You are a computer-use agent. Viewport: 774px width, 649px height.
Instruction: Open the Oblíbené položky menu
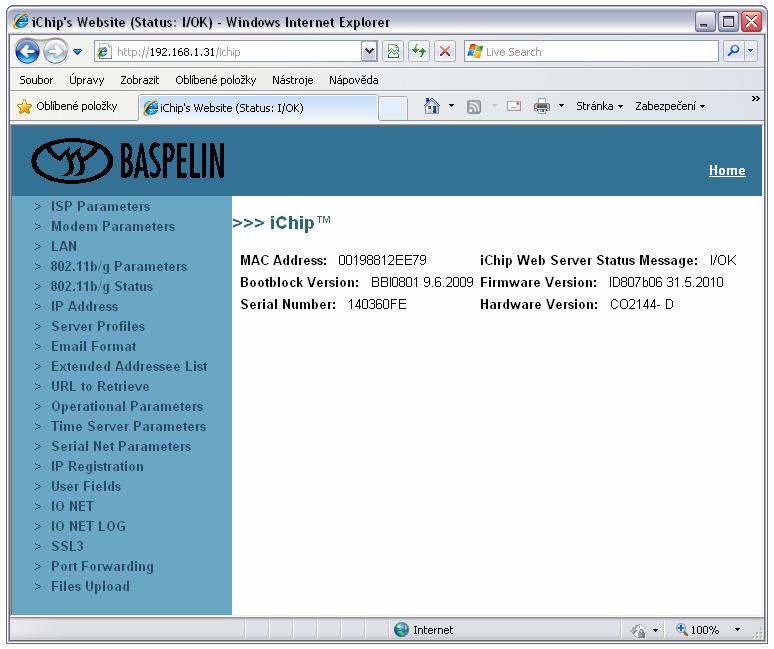216,80
